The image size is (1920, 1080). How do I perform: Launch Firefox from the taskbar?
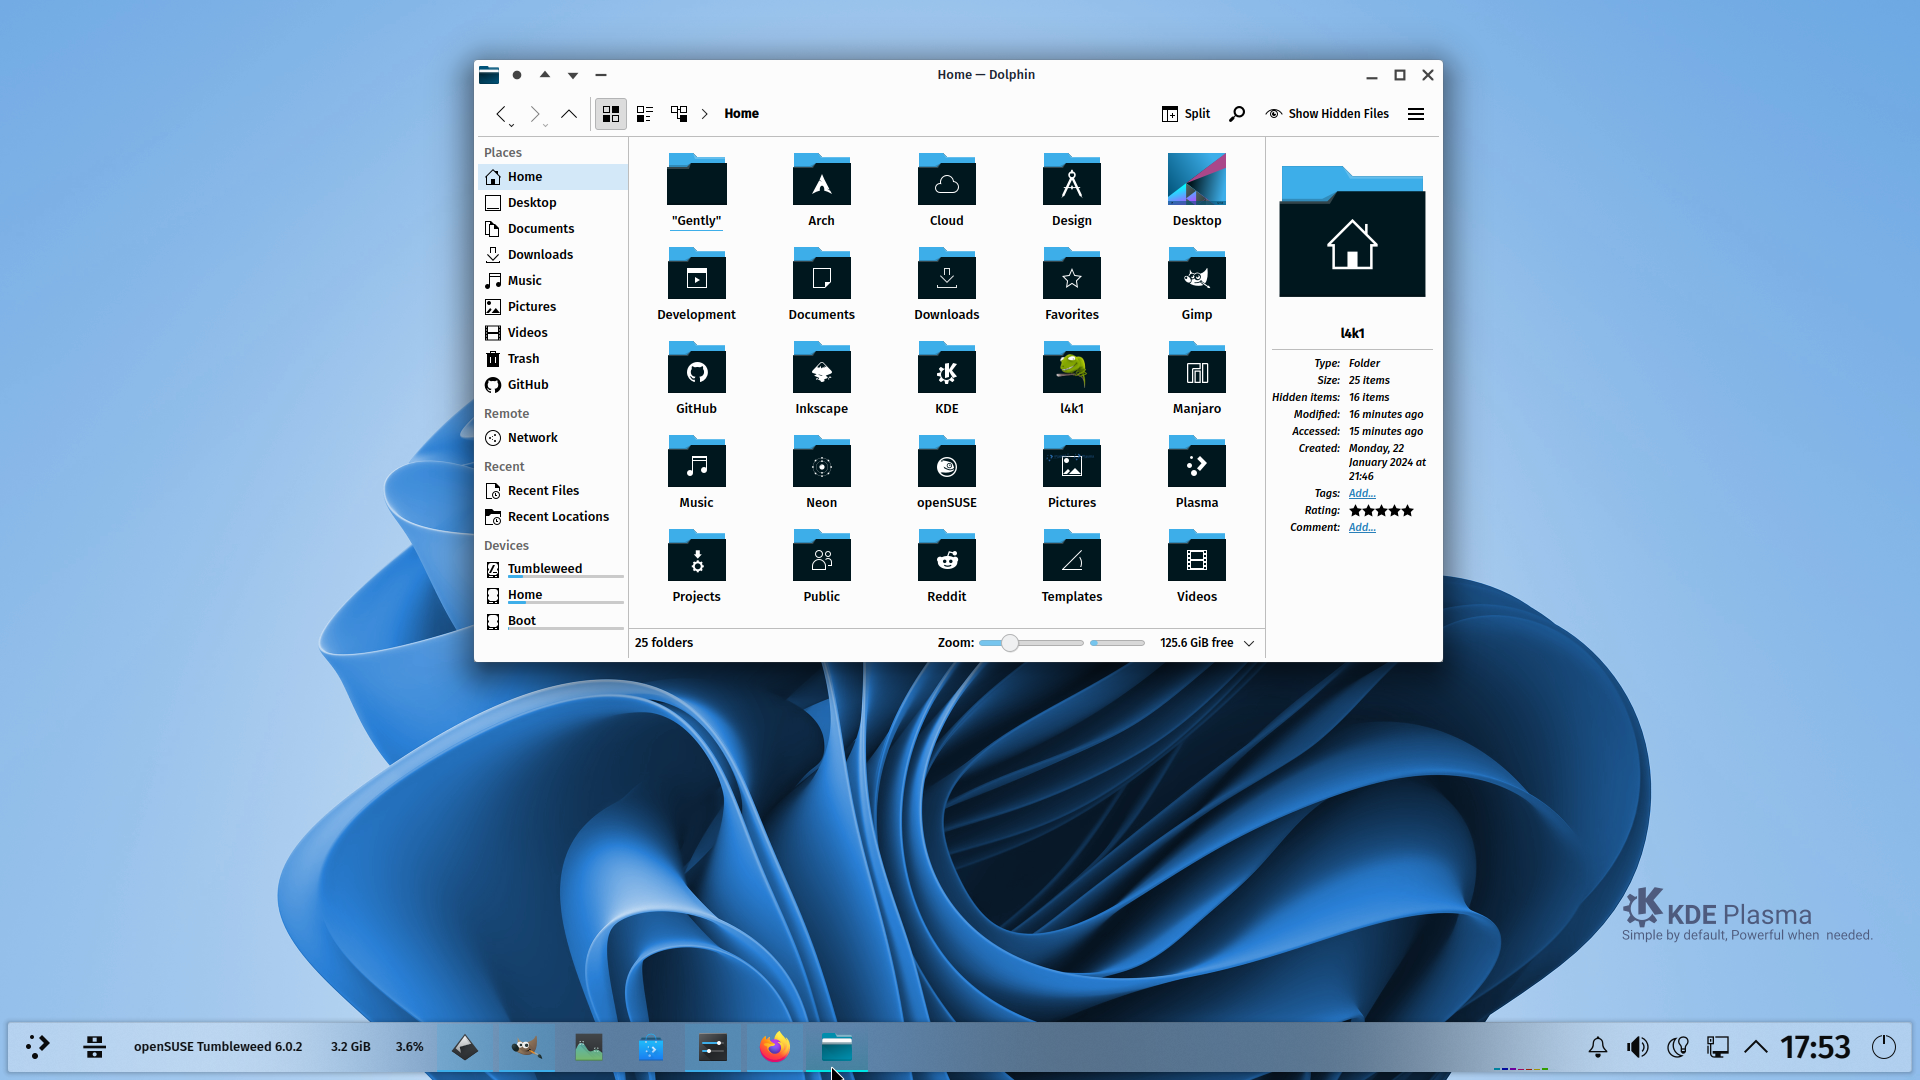(x=774, y=1047)
